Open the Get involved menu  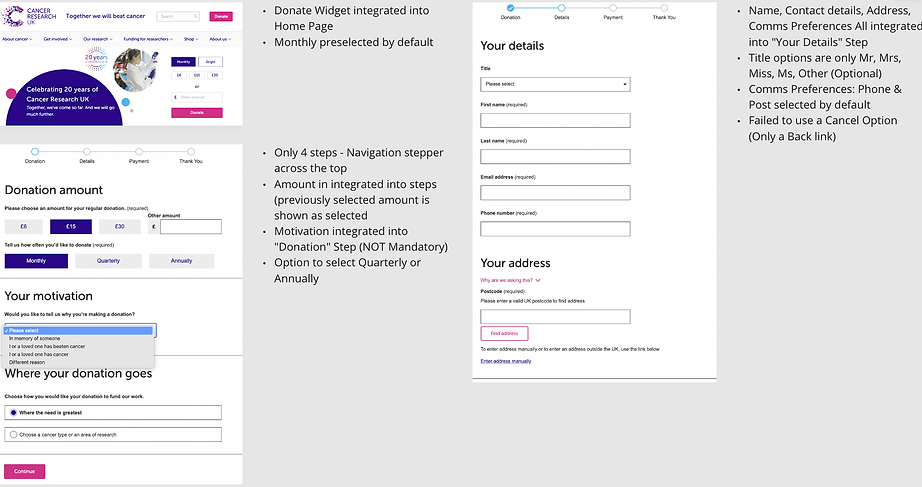[x=58, y=39]
